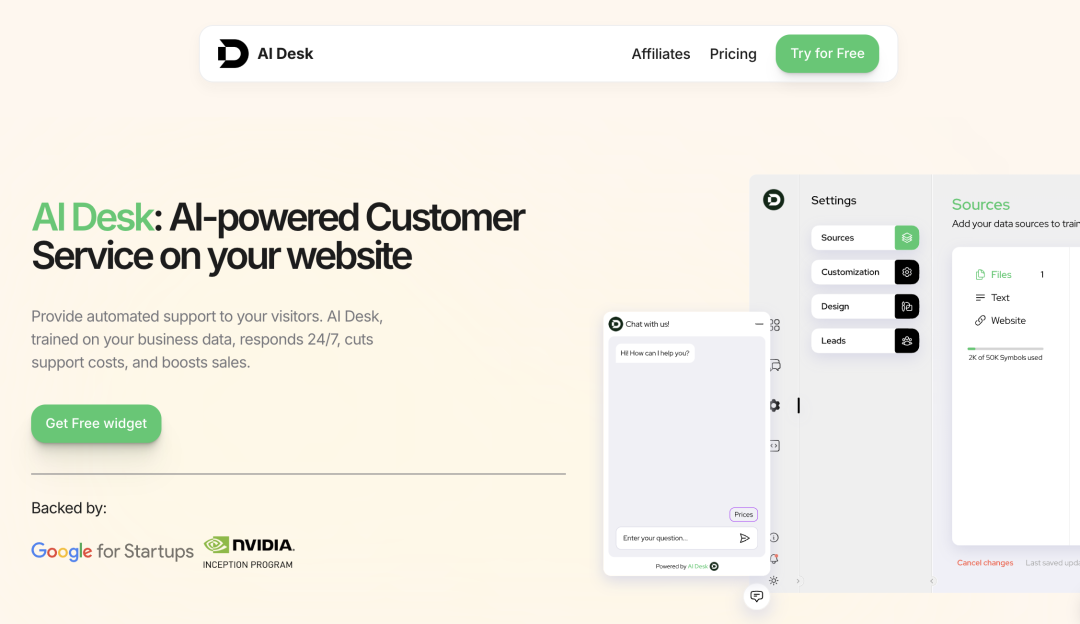Click the Google for Startups logo

pyautogui.click(x=112, y=551)
